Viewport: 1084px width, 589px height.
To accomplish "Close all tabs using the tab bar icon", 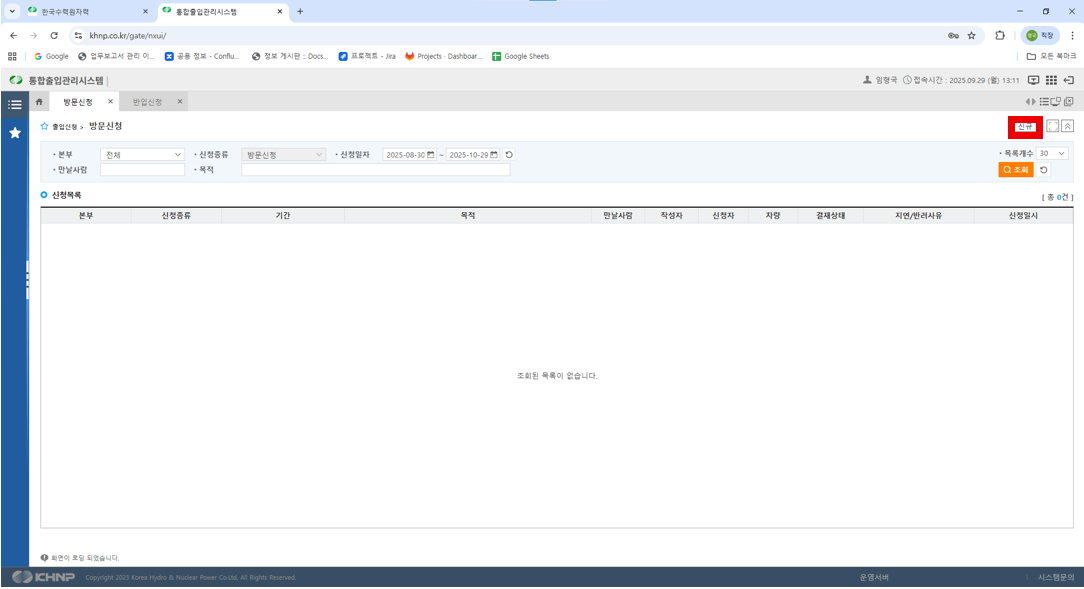I will click(x=1068, y=102).
